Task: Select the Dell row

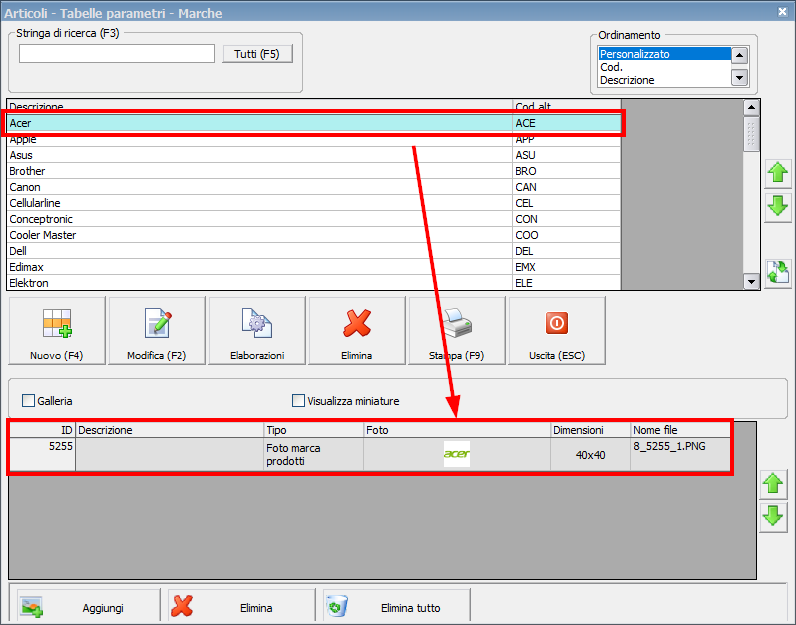Action: coord(314,251)
